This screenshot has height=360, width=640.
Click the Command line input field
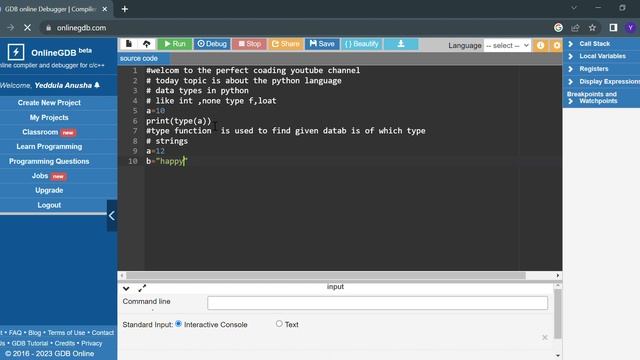(378, 303)
